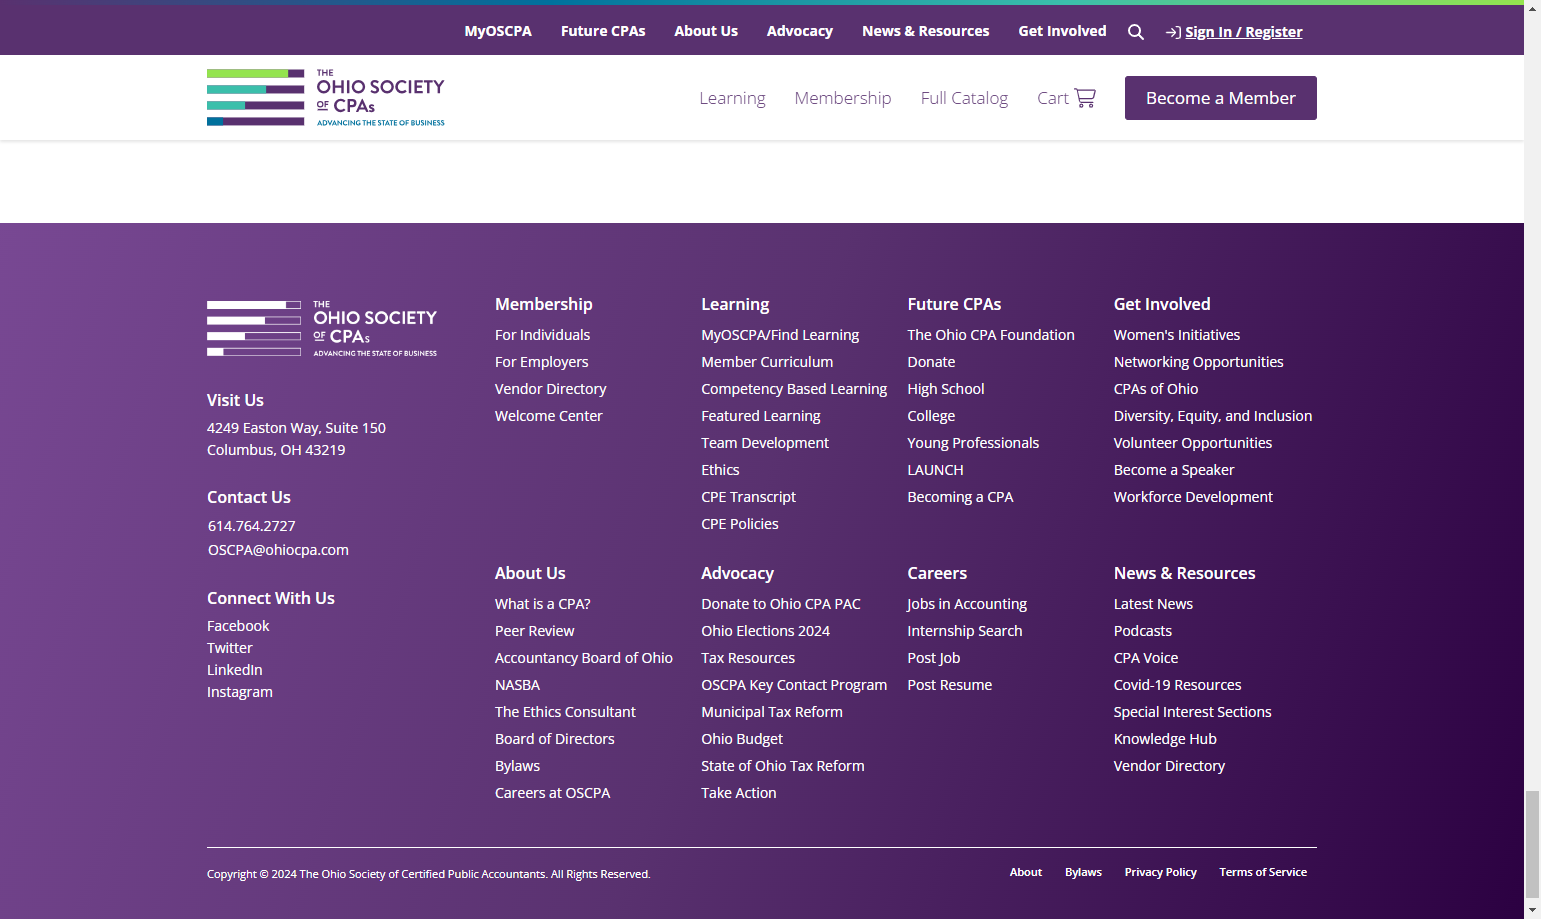1541x919 pixels.
Task: Open the Terms of Service footer link
Action: tap(1263, 872)
